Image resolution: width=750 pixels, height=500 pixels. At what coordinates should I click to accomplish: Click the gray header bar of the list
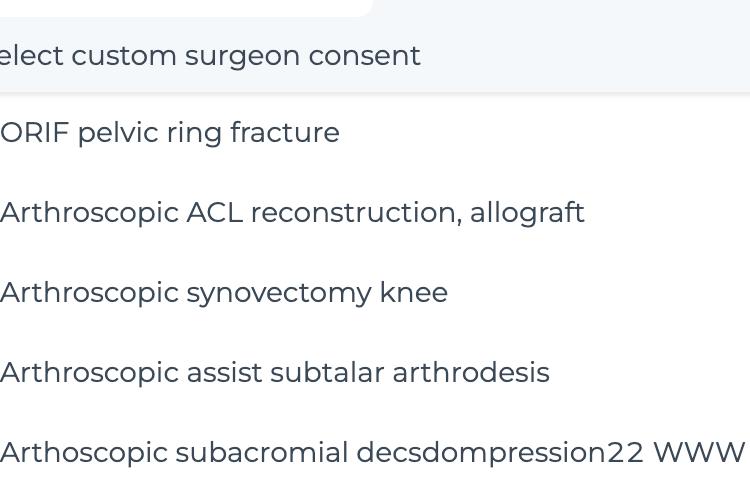point(375,56)
